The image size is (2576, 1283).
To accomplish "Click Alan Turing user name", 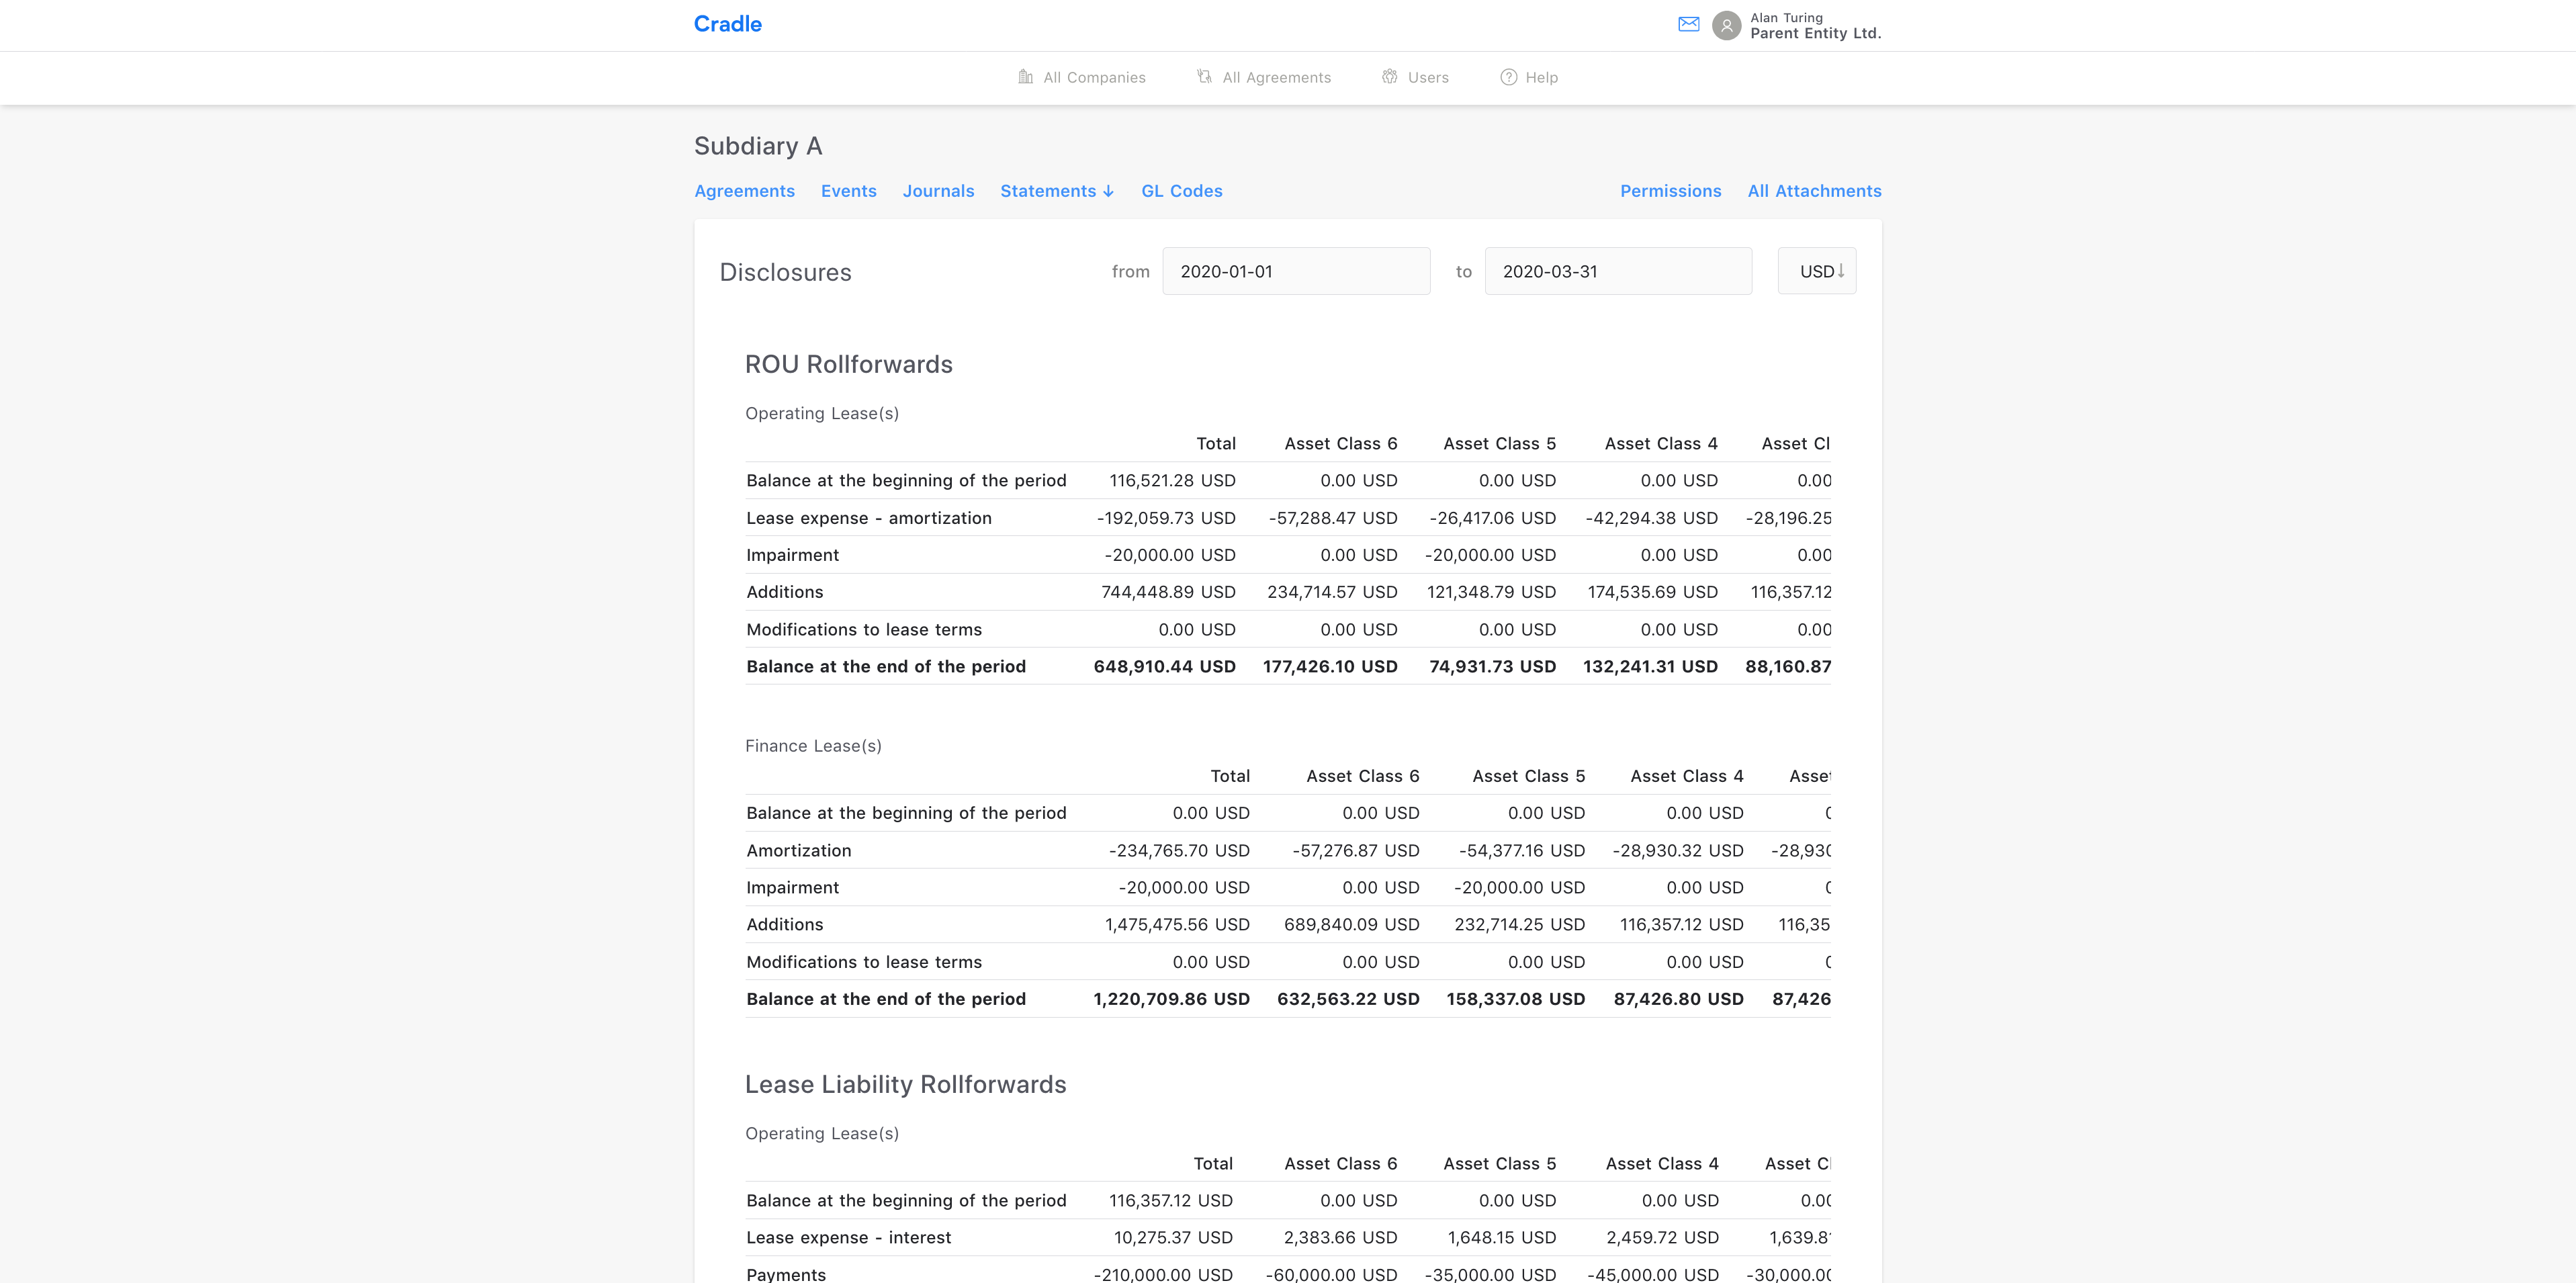I will click(1786, 18).
